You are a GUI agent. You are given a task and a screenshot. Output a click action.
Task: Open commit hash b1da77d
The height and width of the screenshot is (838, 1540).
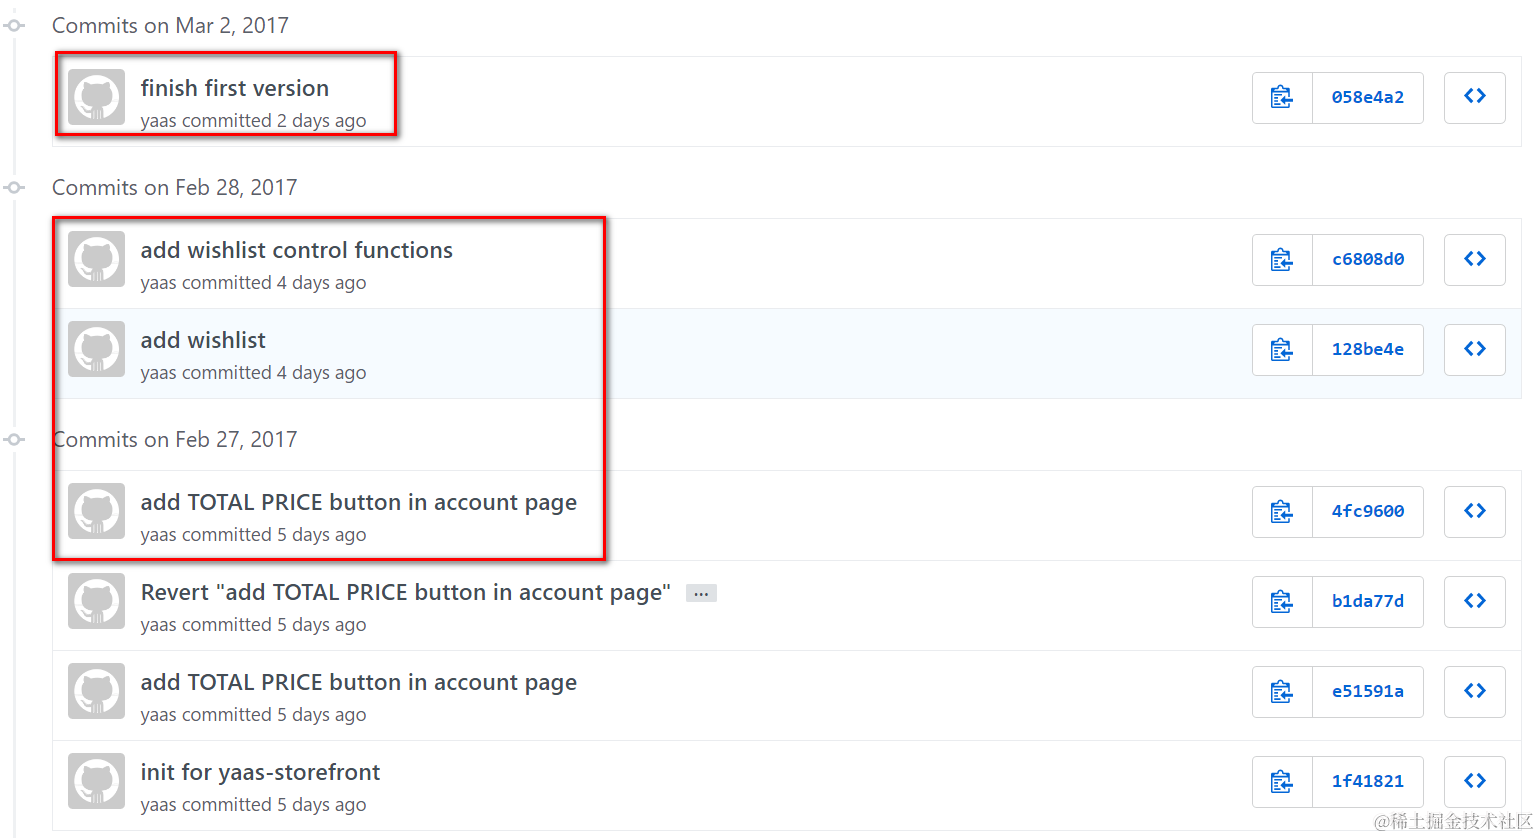click(x=1367, y=601)
